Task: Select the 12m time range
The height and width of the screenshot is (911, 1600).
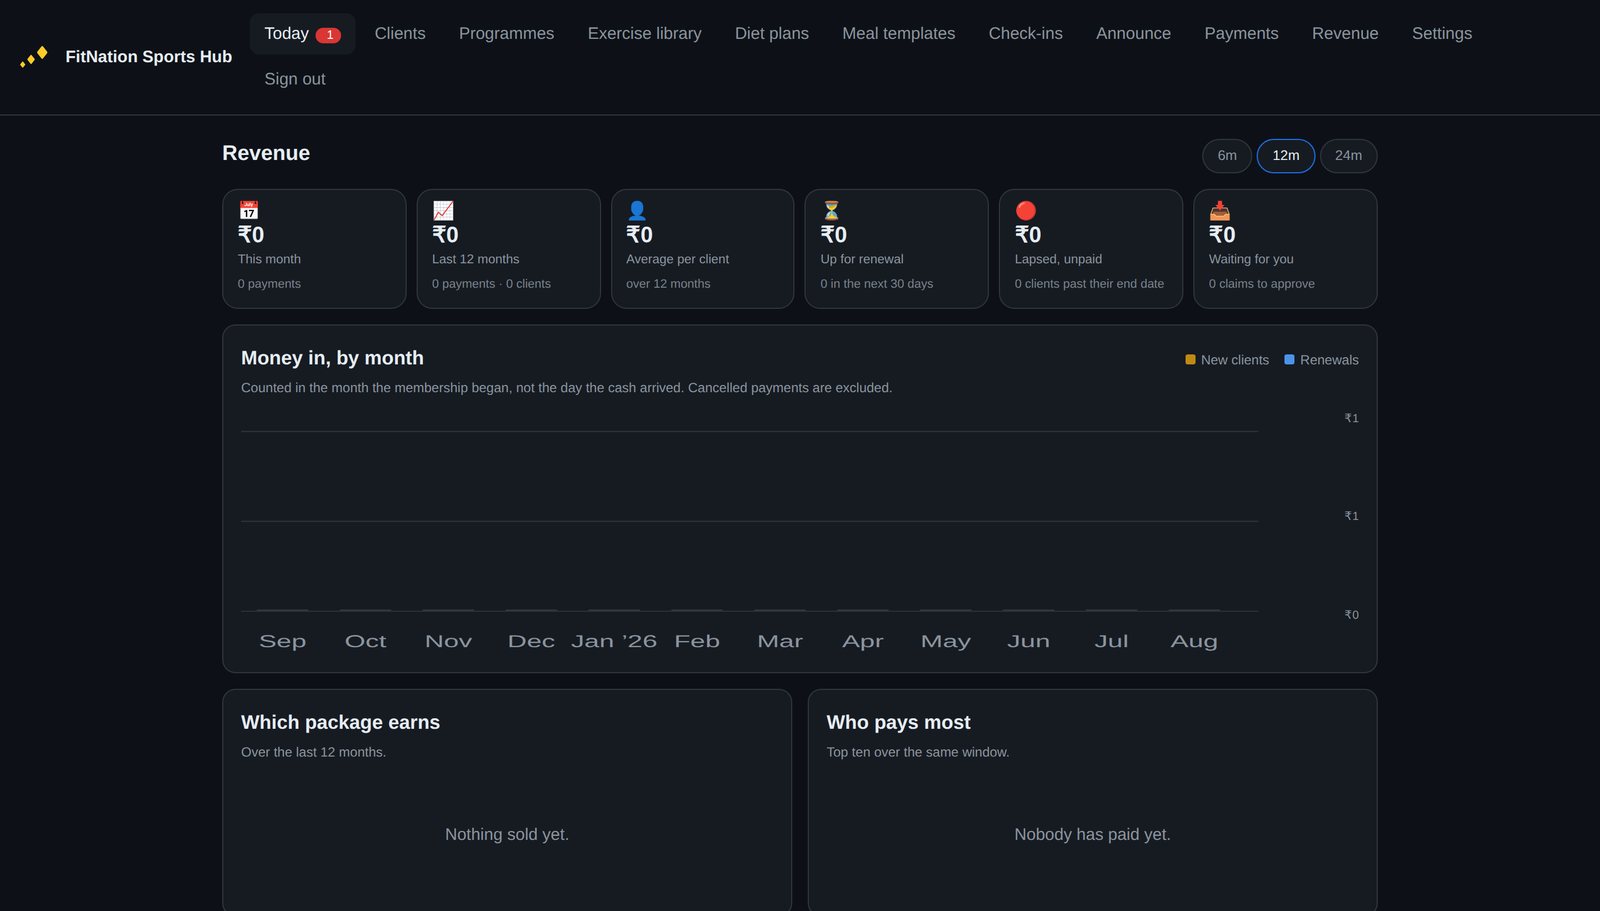Action: pos(1286,156)
